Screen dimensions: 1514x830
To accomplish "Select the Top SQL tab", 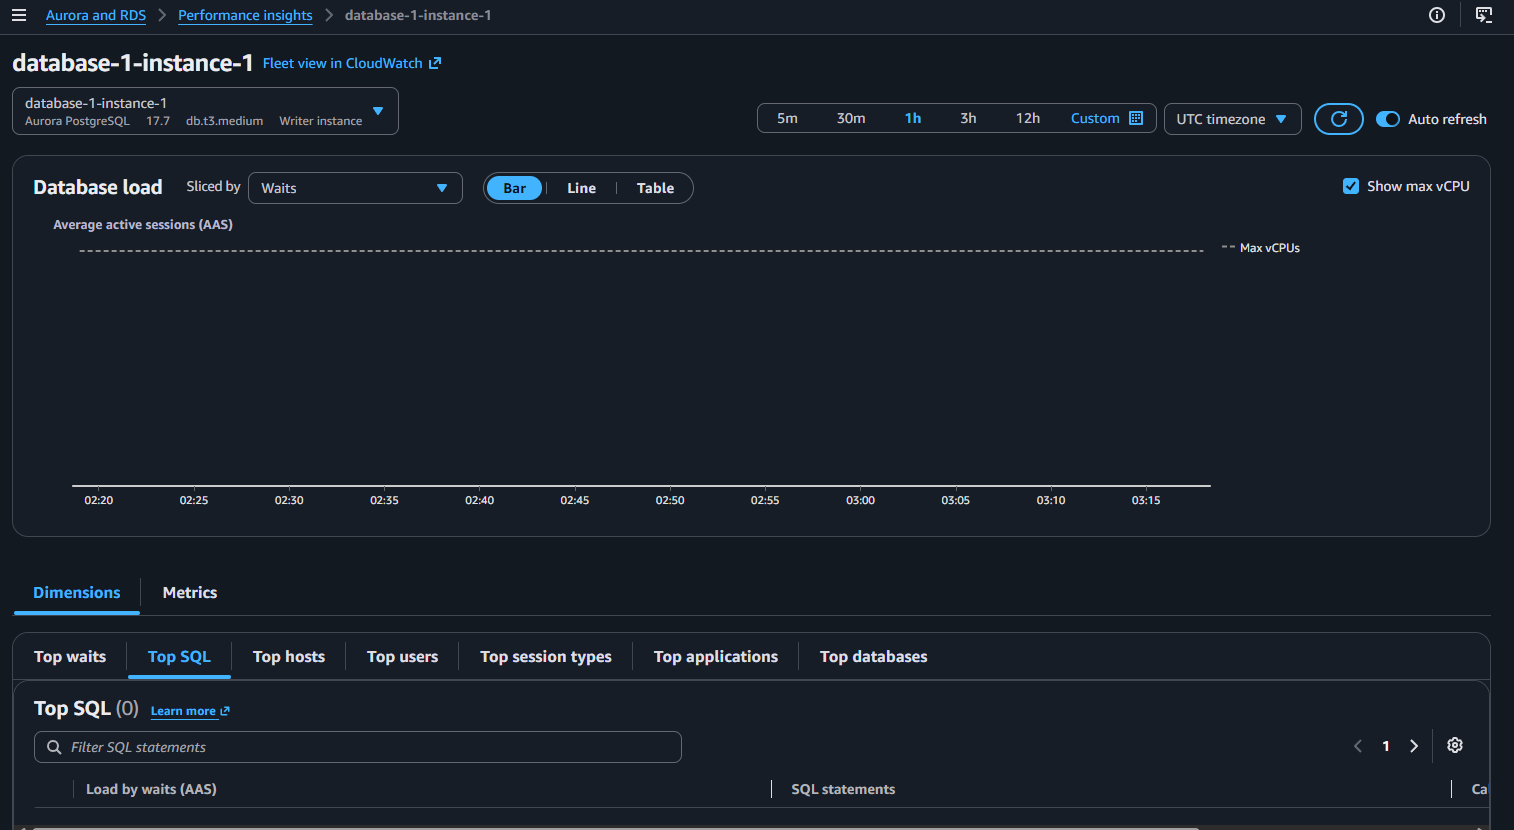I will [179, 657].
